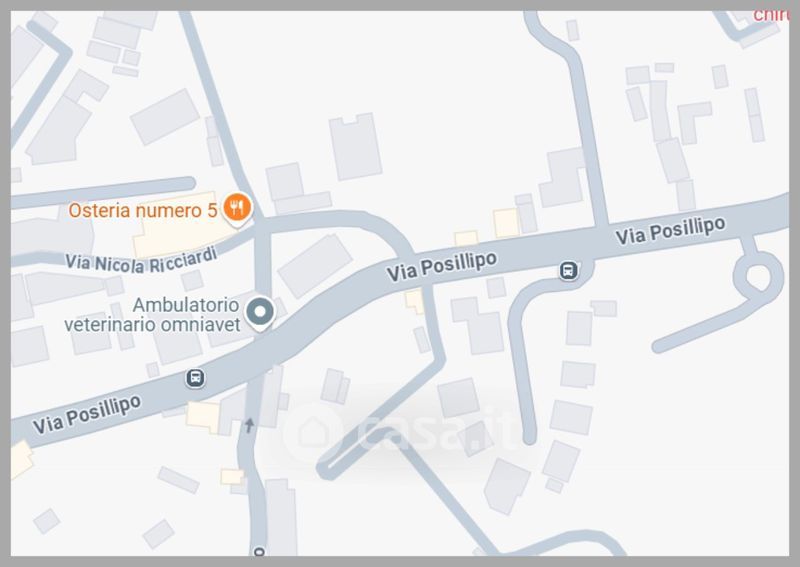This screenshot has height=567, width=800.
Task: Click the one-way arrow on the south road
Action: (x=249, y=425)
